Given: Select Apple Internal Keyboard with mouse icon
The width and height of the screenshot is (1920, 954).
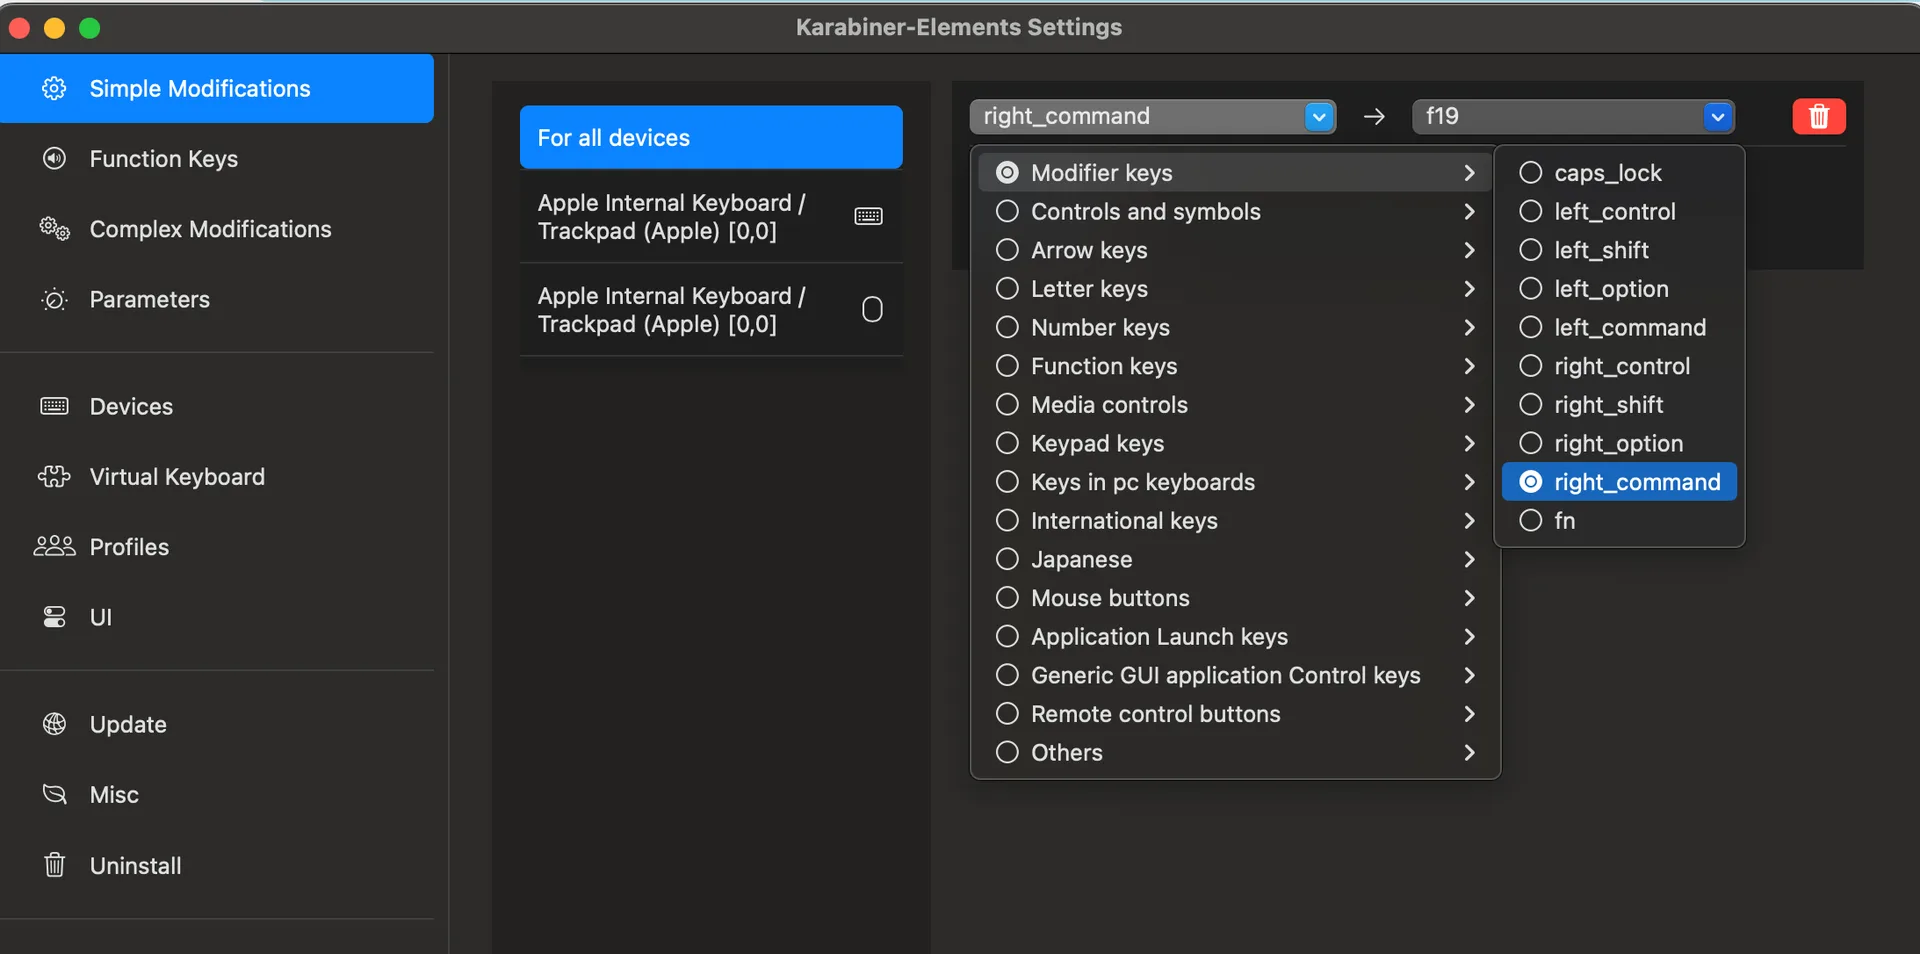Looking at the screenshot, I should [x=711, y=310].
